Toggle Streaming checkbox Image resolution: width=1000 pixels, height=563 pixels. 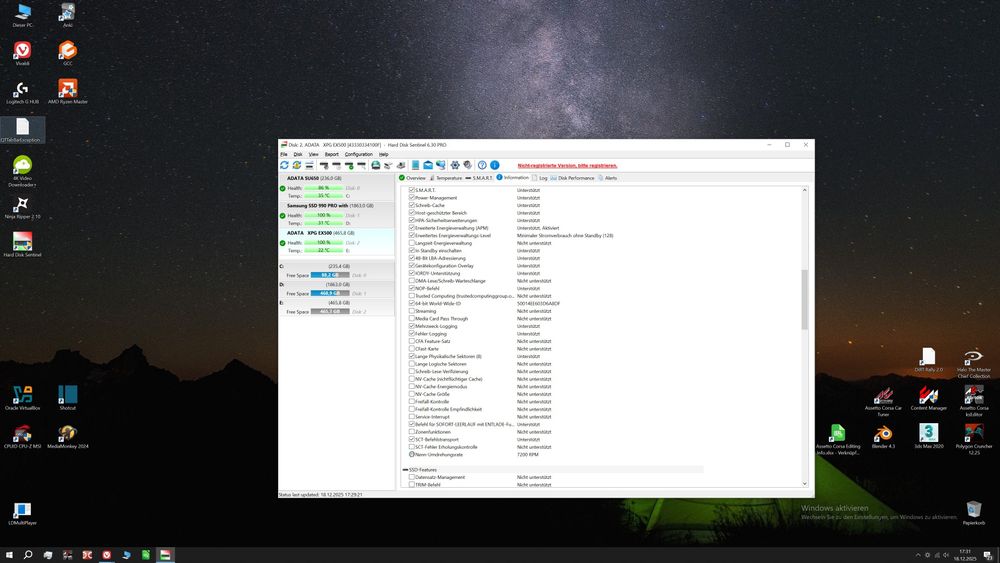pyautogui.click(x=411, y=311)
